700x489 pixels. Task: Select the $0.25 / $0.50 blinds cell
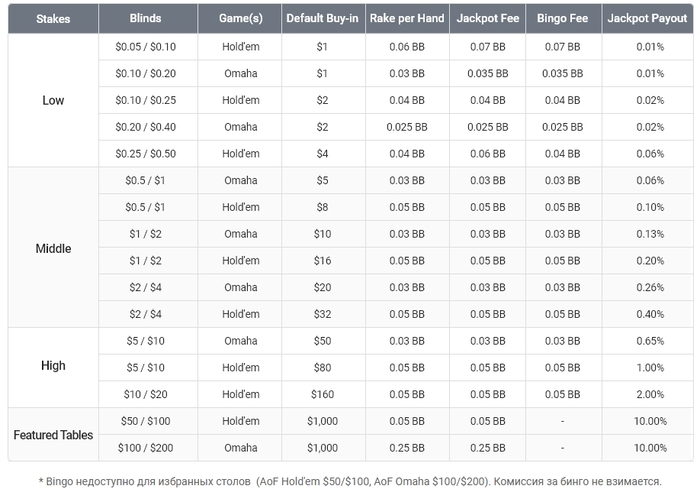[x=145, y=154]
